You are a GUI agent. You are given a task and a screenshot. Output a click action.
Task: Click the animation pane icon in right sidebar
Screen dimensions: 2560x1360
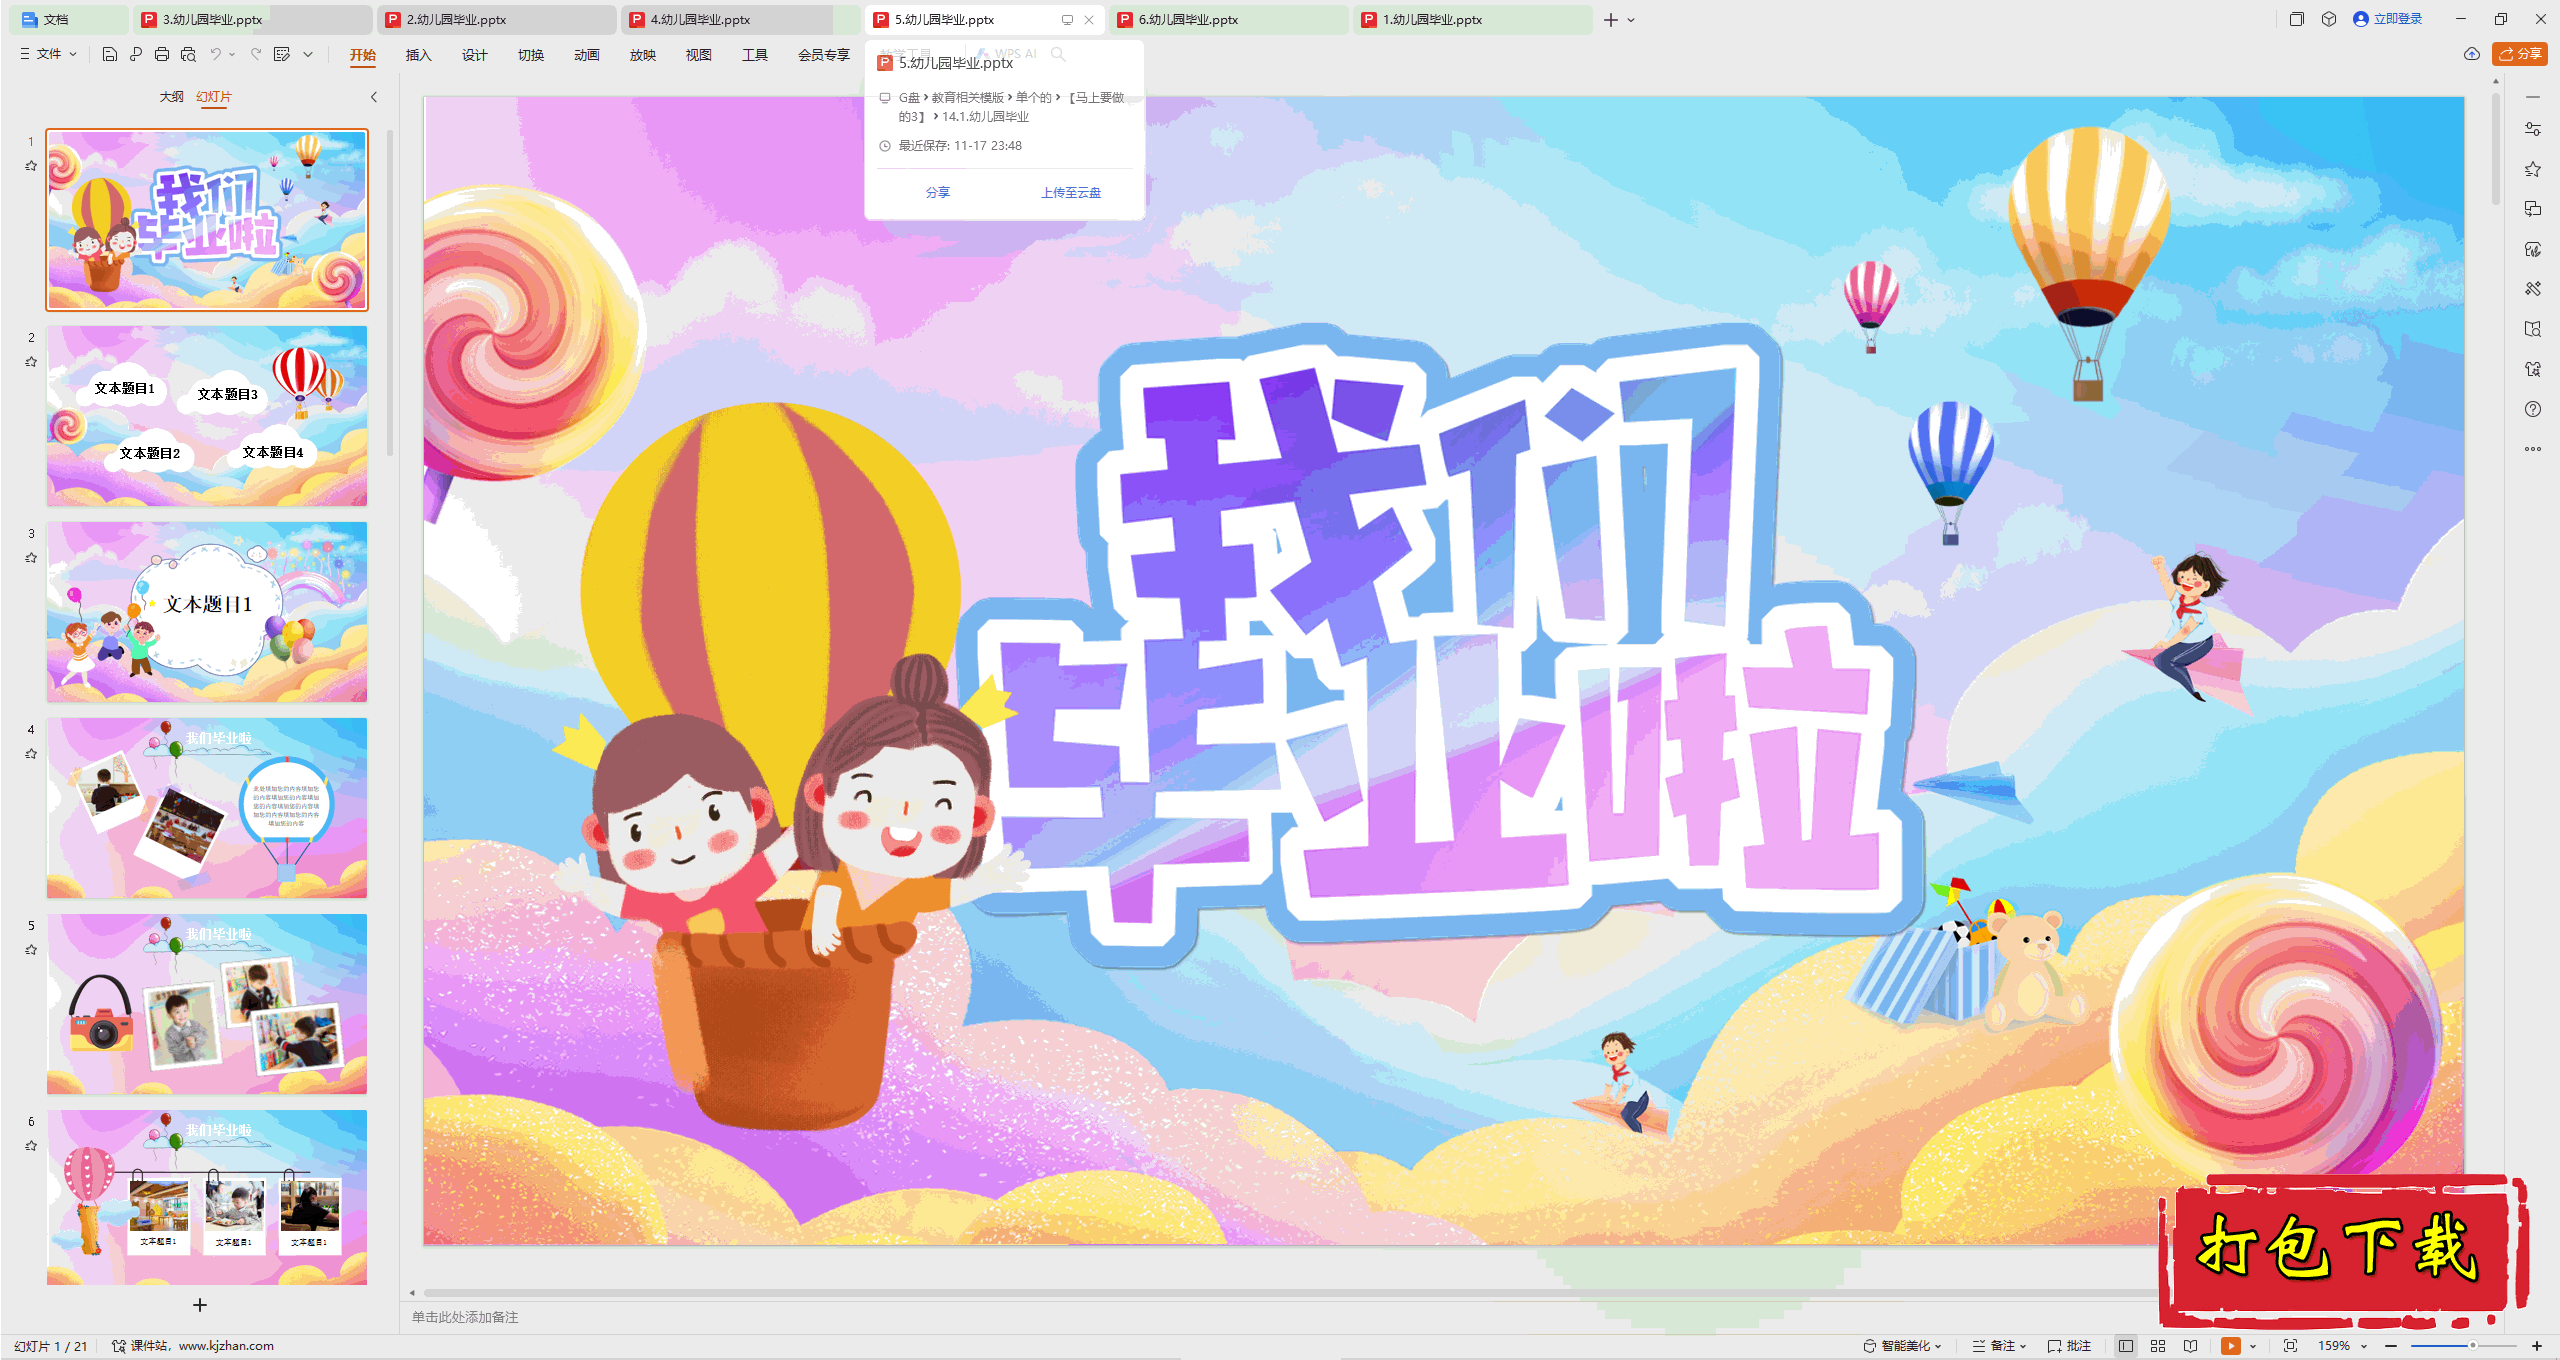[2533, 249]
